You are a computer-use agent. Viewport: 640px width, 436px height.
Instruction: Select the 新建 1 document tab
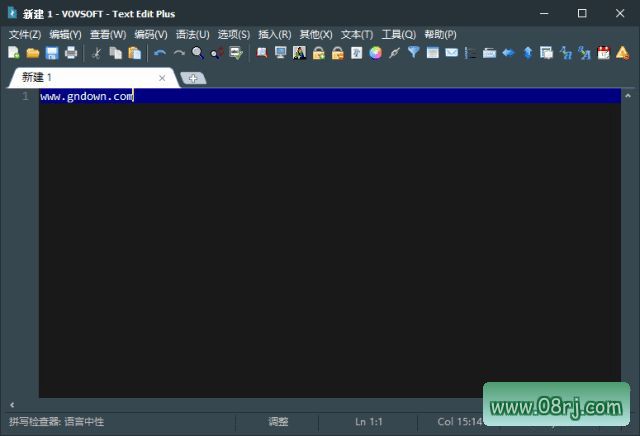(93, 78)
